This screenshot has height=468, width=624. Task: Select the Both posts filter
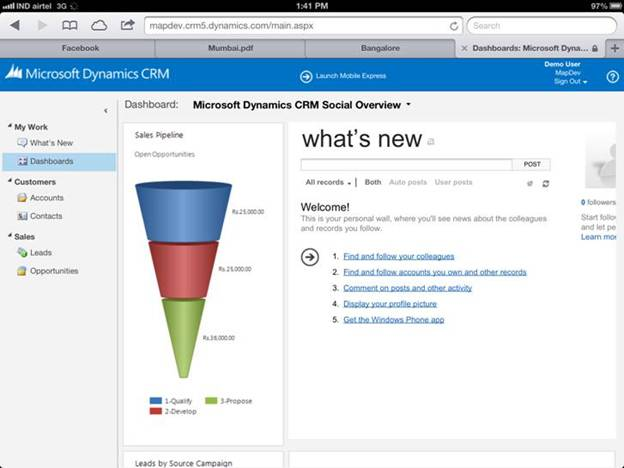click(x=373, y=182)
